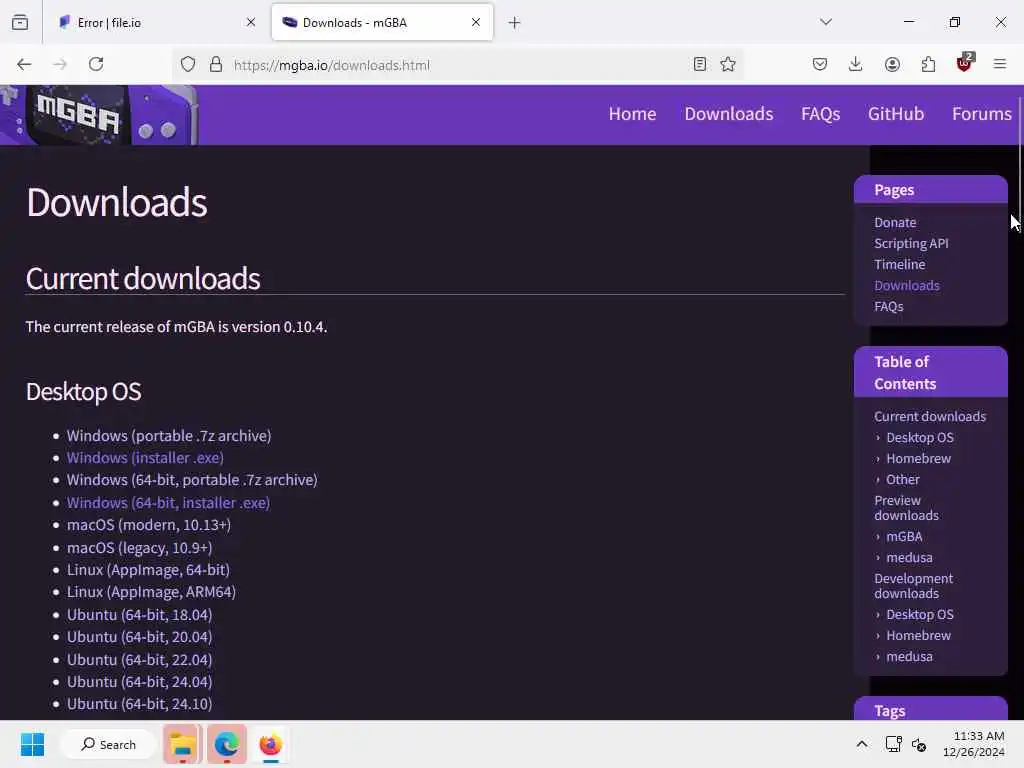Jump to Preview downloads section
1024x768 pixels.
coord(906,508)
